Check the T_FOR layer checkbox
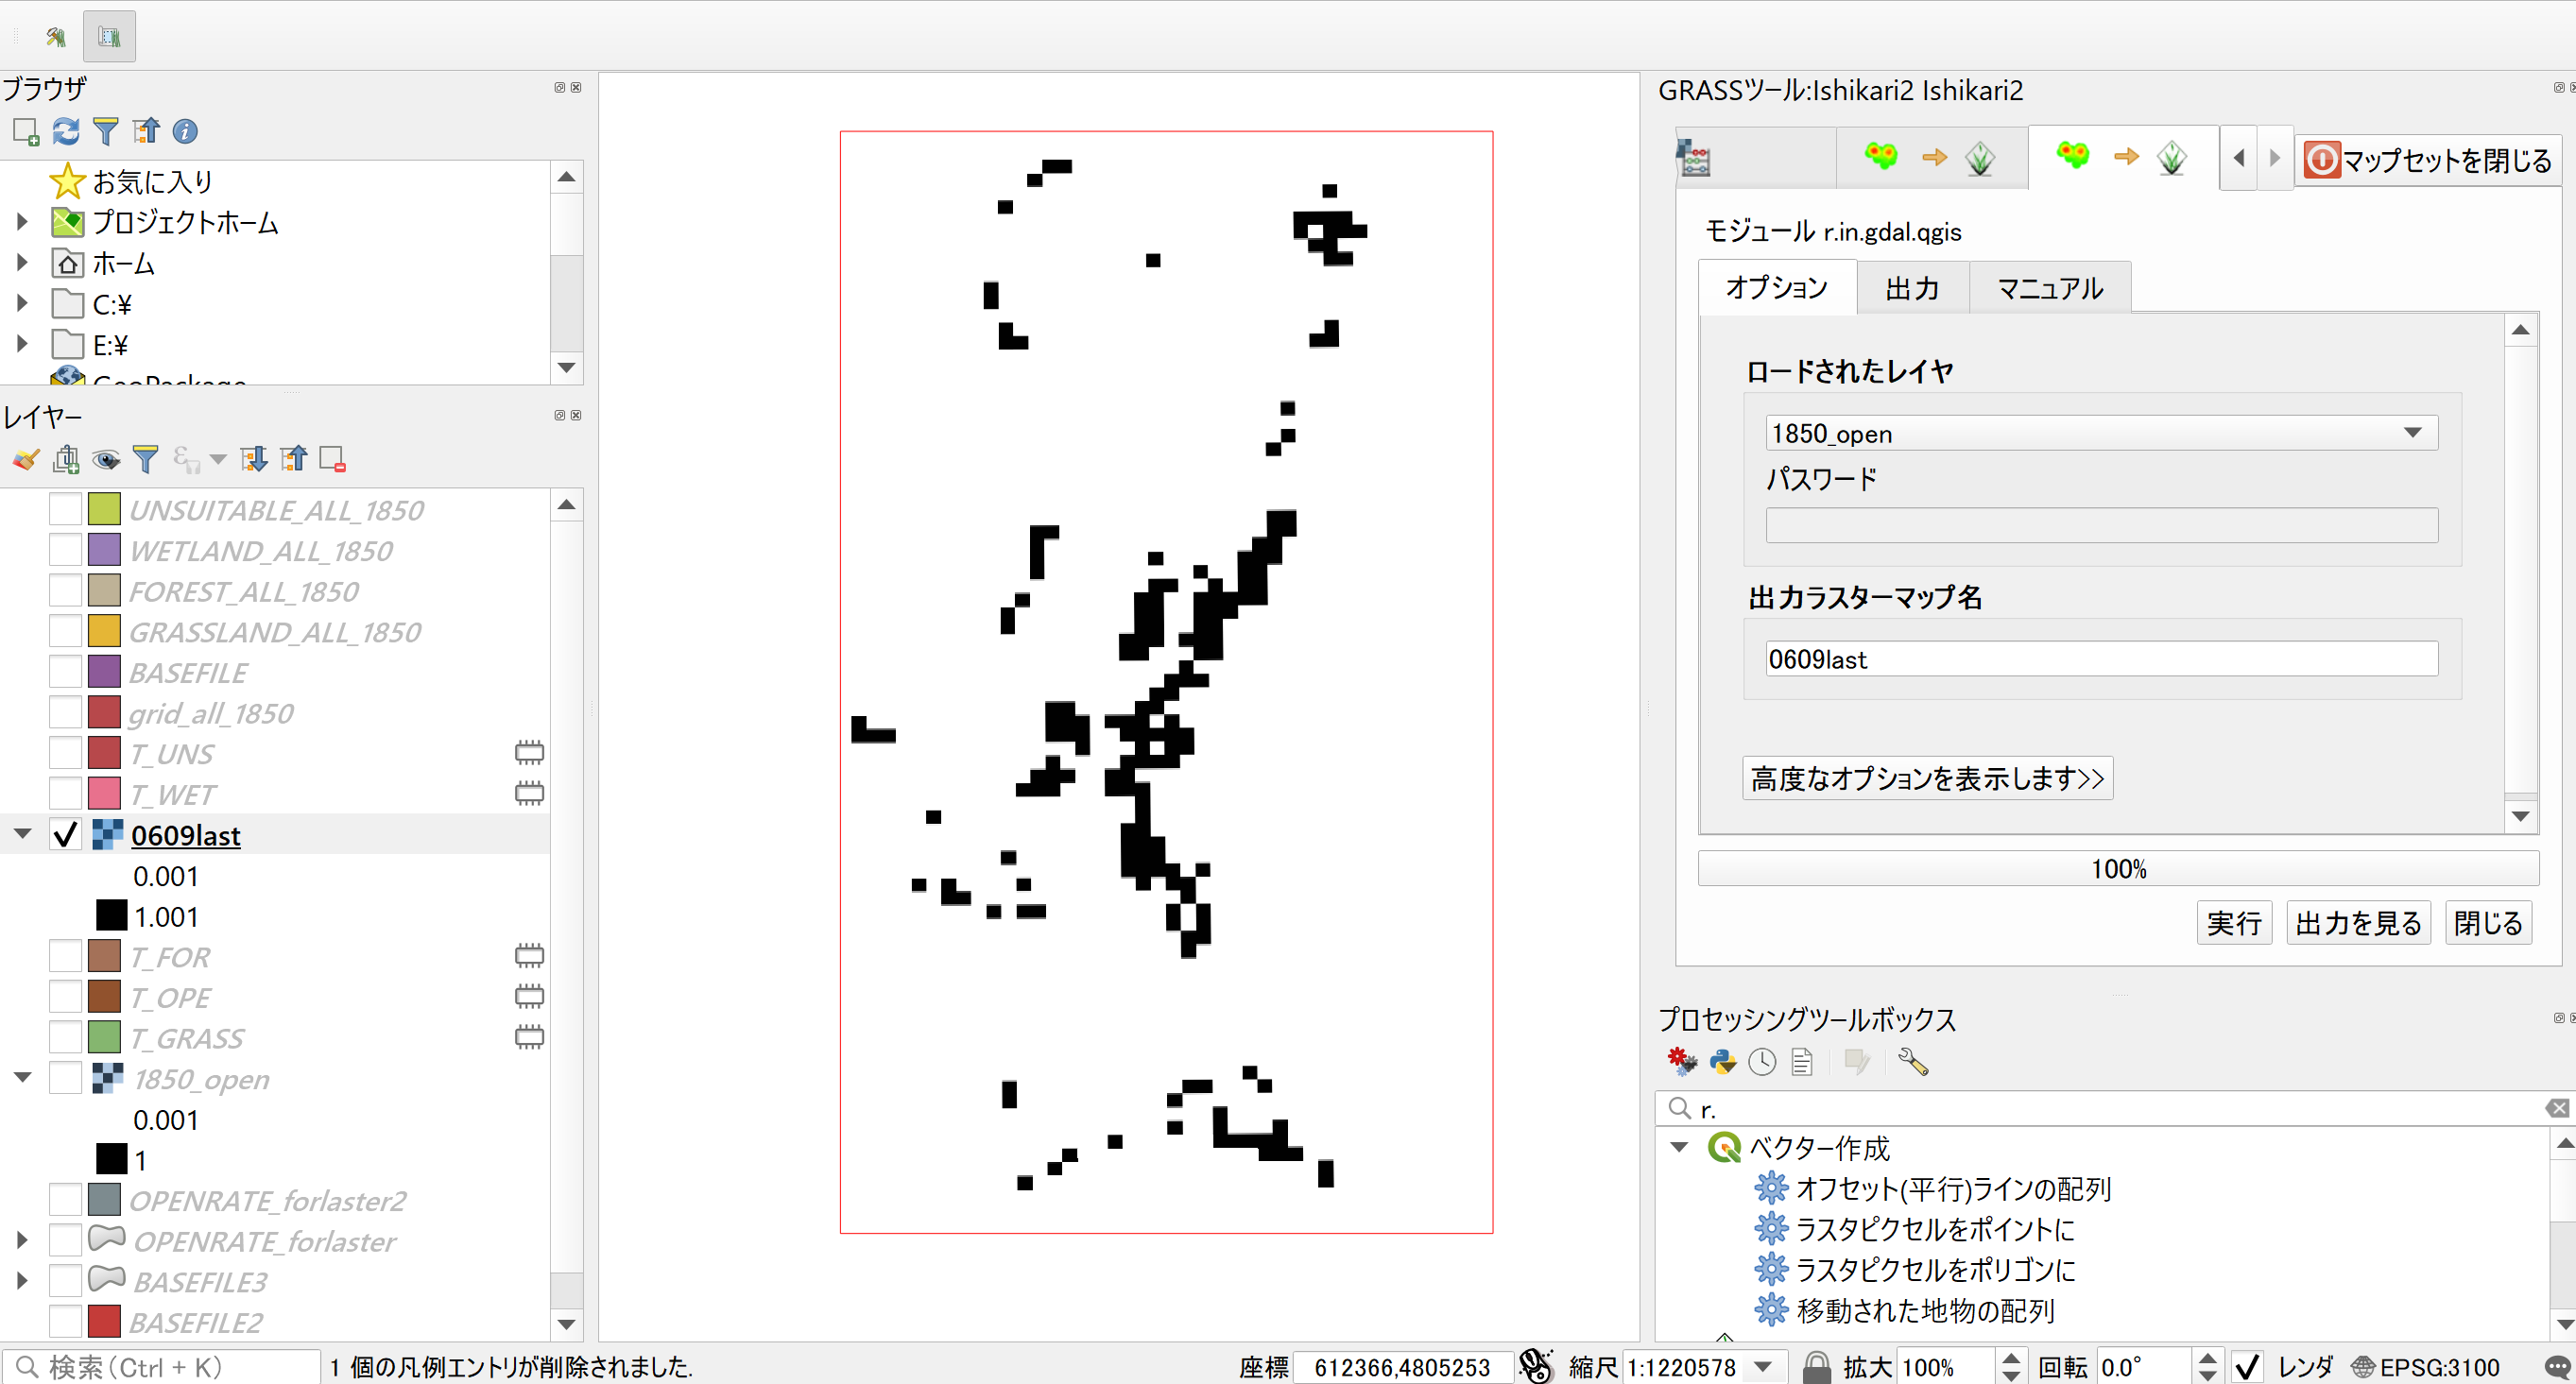 65,955
